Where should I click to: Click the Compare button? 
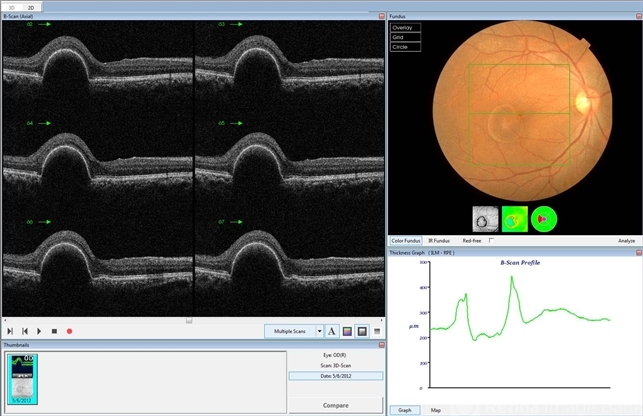click(335, 405)
